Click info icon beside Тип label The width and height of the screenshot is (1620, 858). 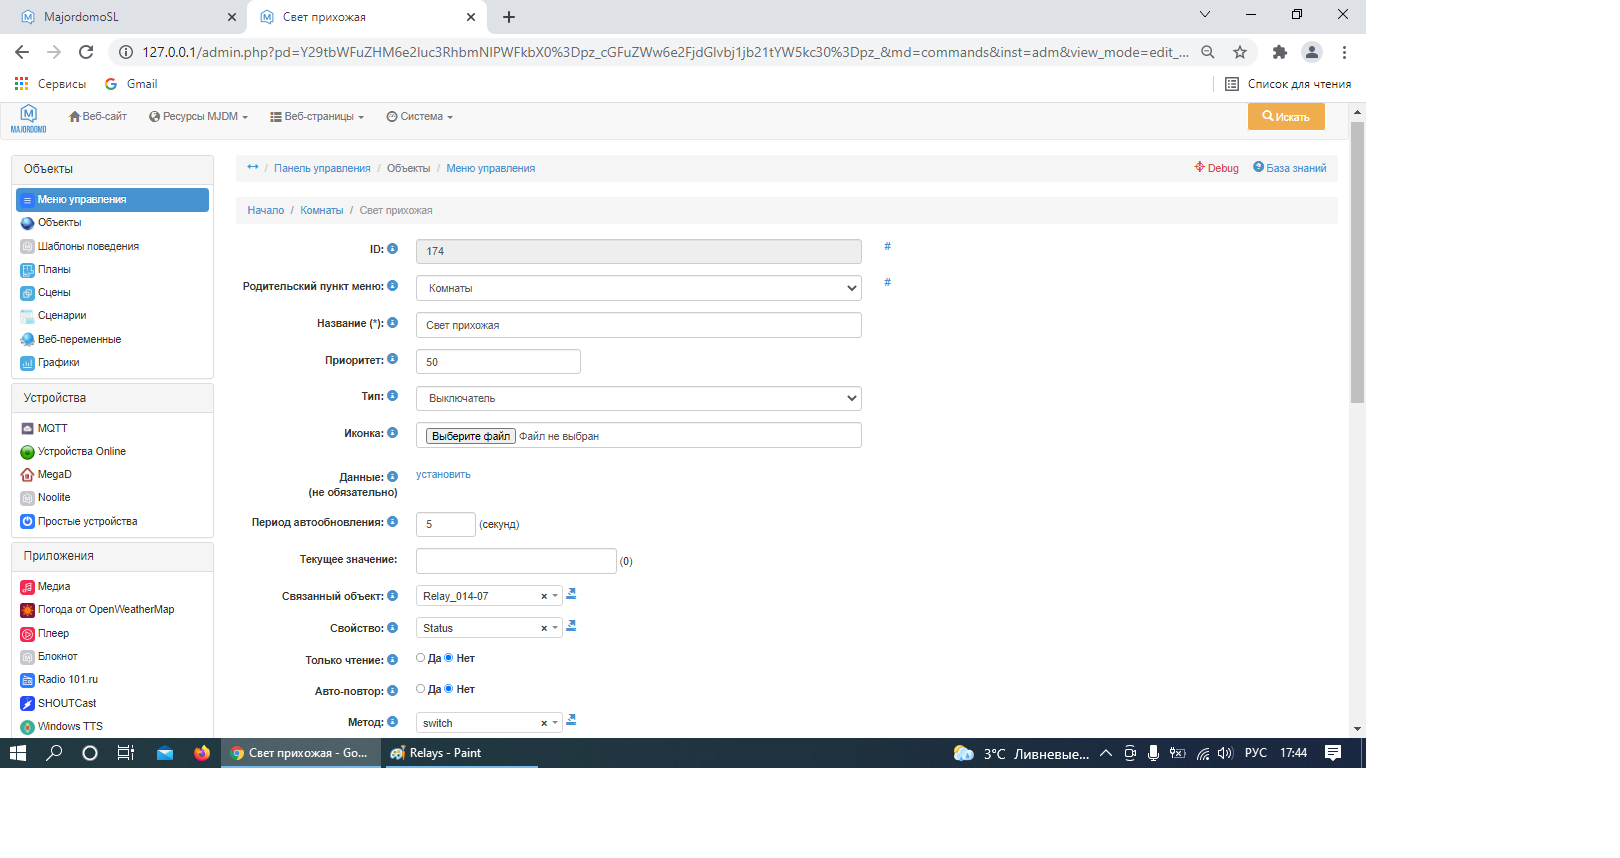tap(393, 396)
